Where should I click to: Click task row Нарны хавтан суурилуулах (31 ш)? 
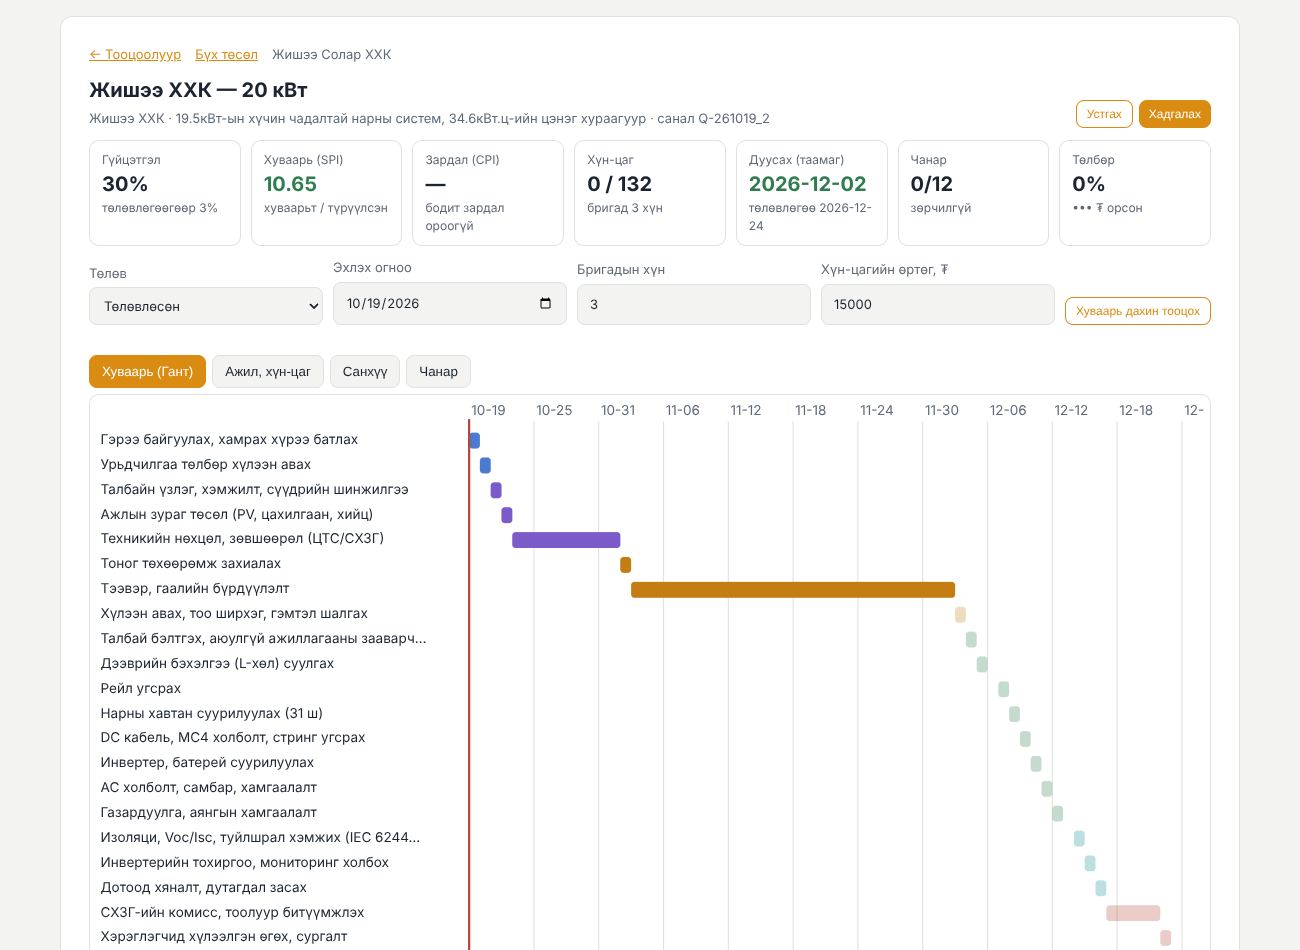click(x=212, y=713)
